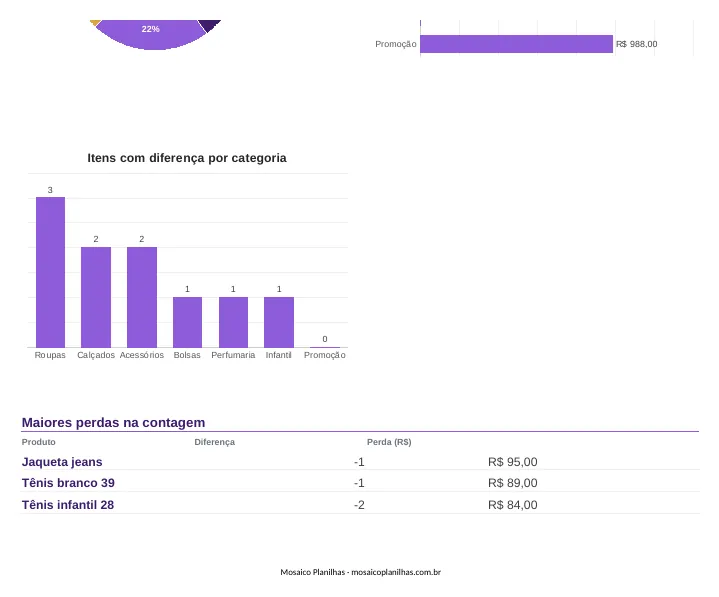Select the Tênis infantil 28 product row
The image size is (719, 597).
pos(360,505)
